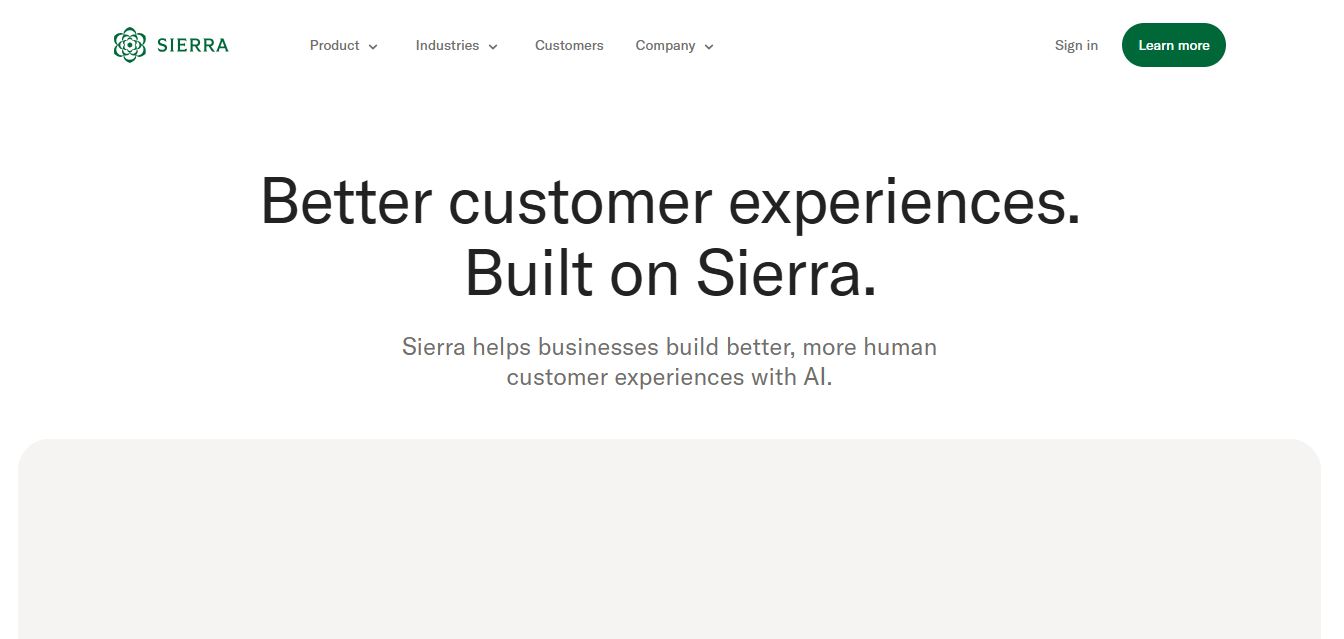Click the "Better customer experiences." headline line
1344x639 pixels.
pyautogui.click(x=670, y=201)
